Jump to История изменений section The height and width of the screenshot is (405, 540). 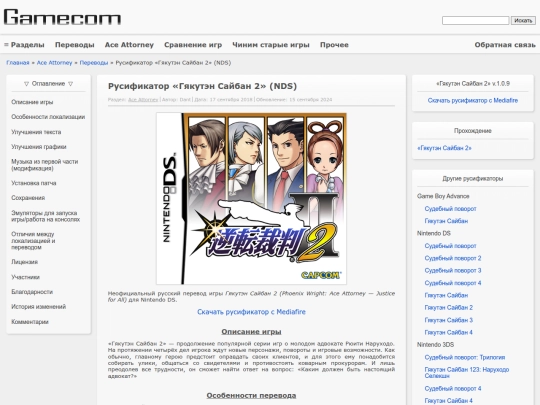[x=39, y=307]
